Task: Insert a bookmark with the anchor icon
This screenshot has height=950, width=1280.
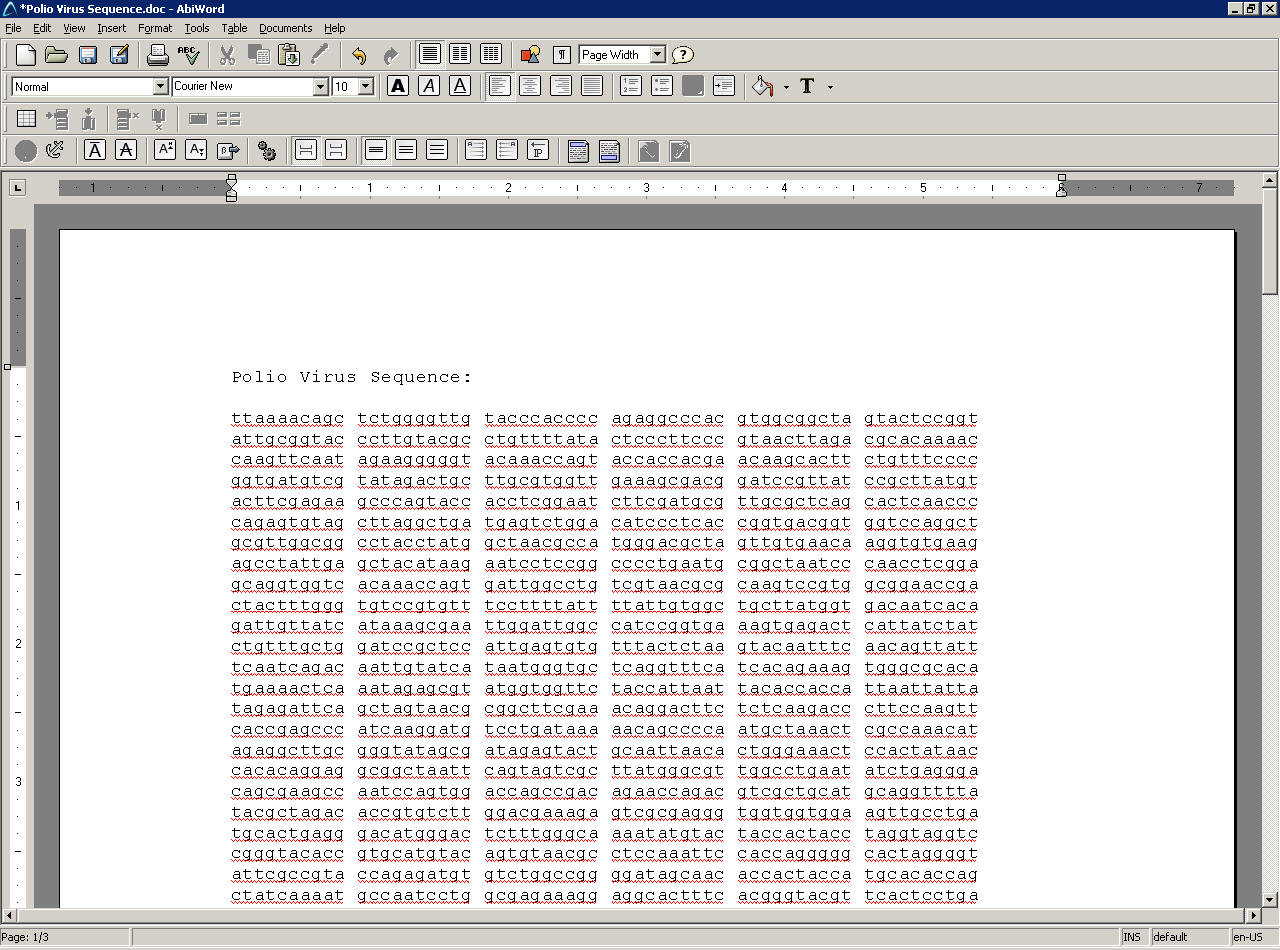Action: coord(56,151)
